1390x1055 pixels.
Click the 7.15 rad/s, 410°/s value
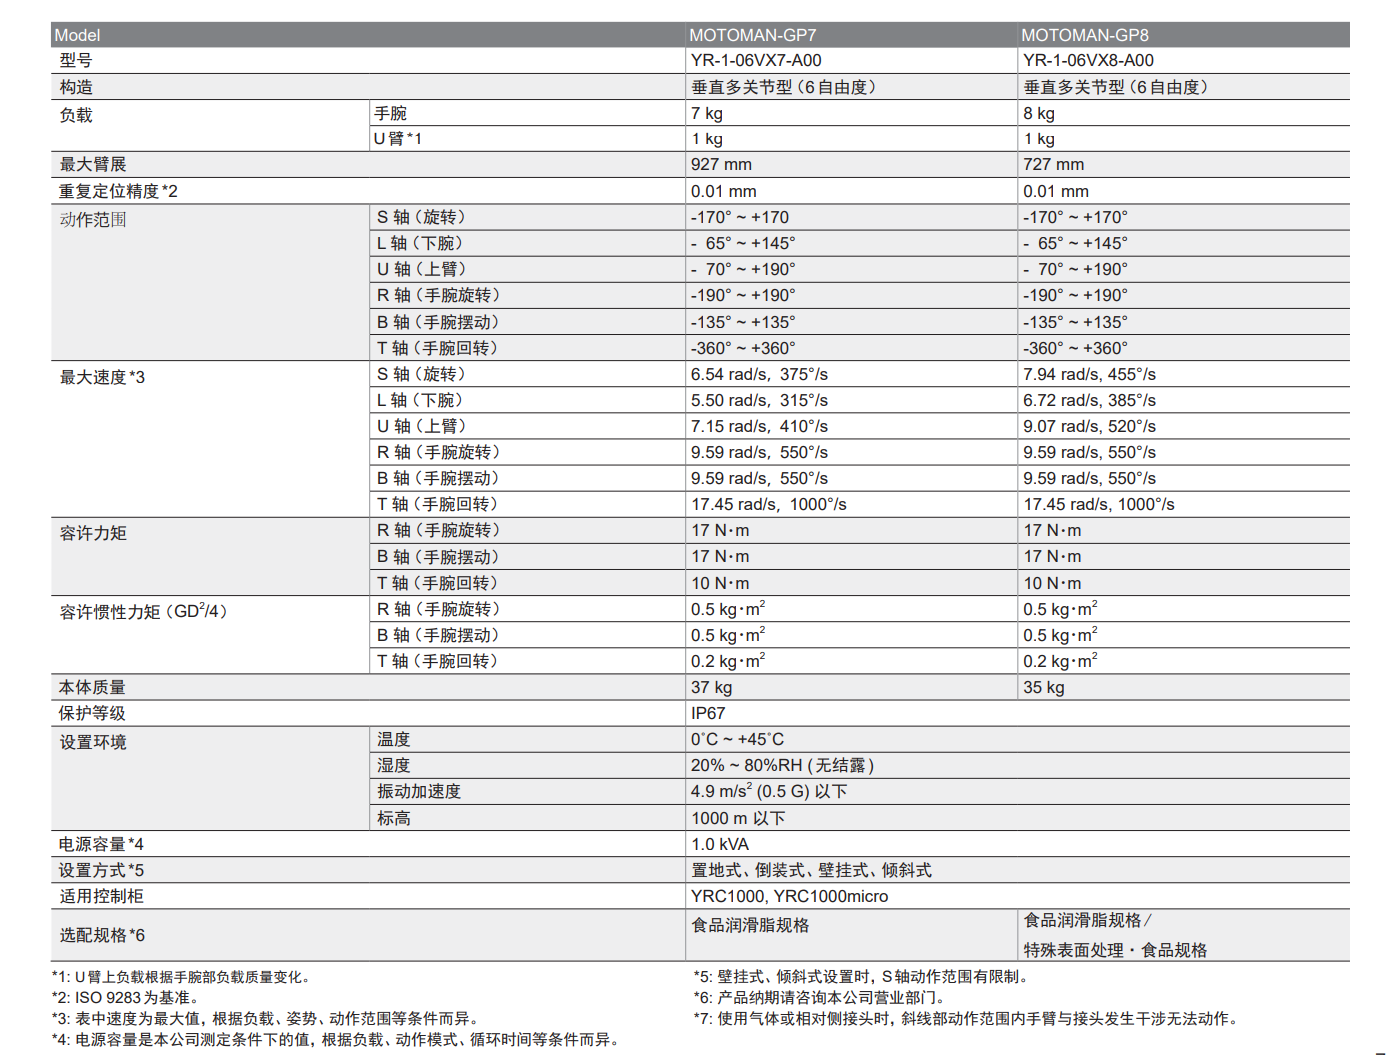click(x=759, y=426)
